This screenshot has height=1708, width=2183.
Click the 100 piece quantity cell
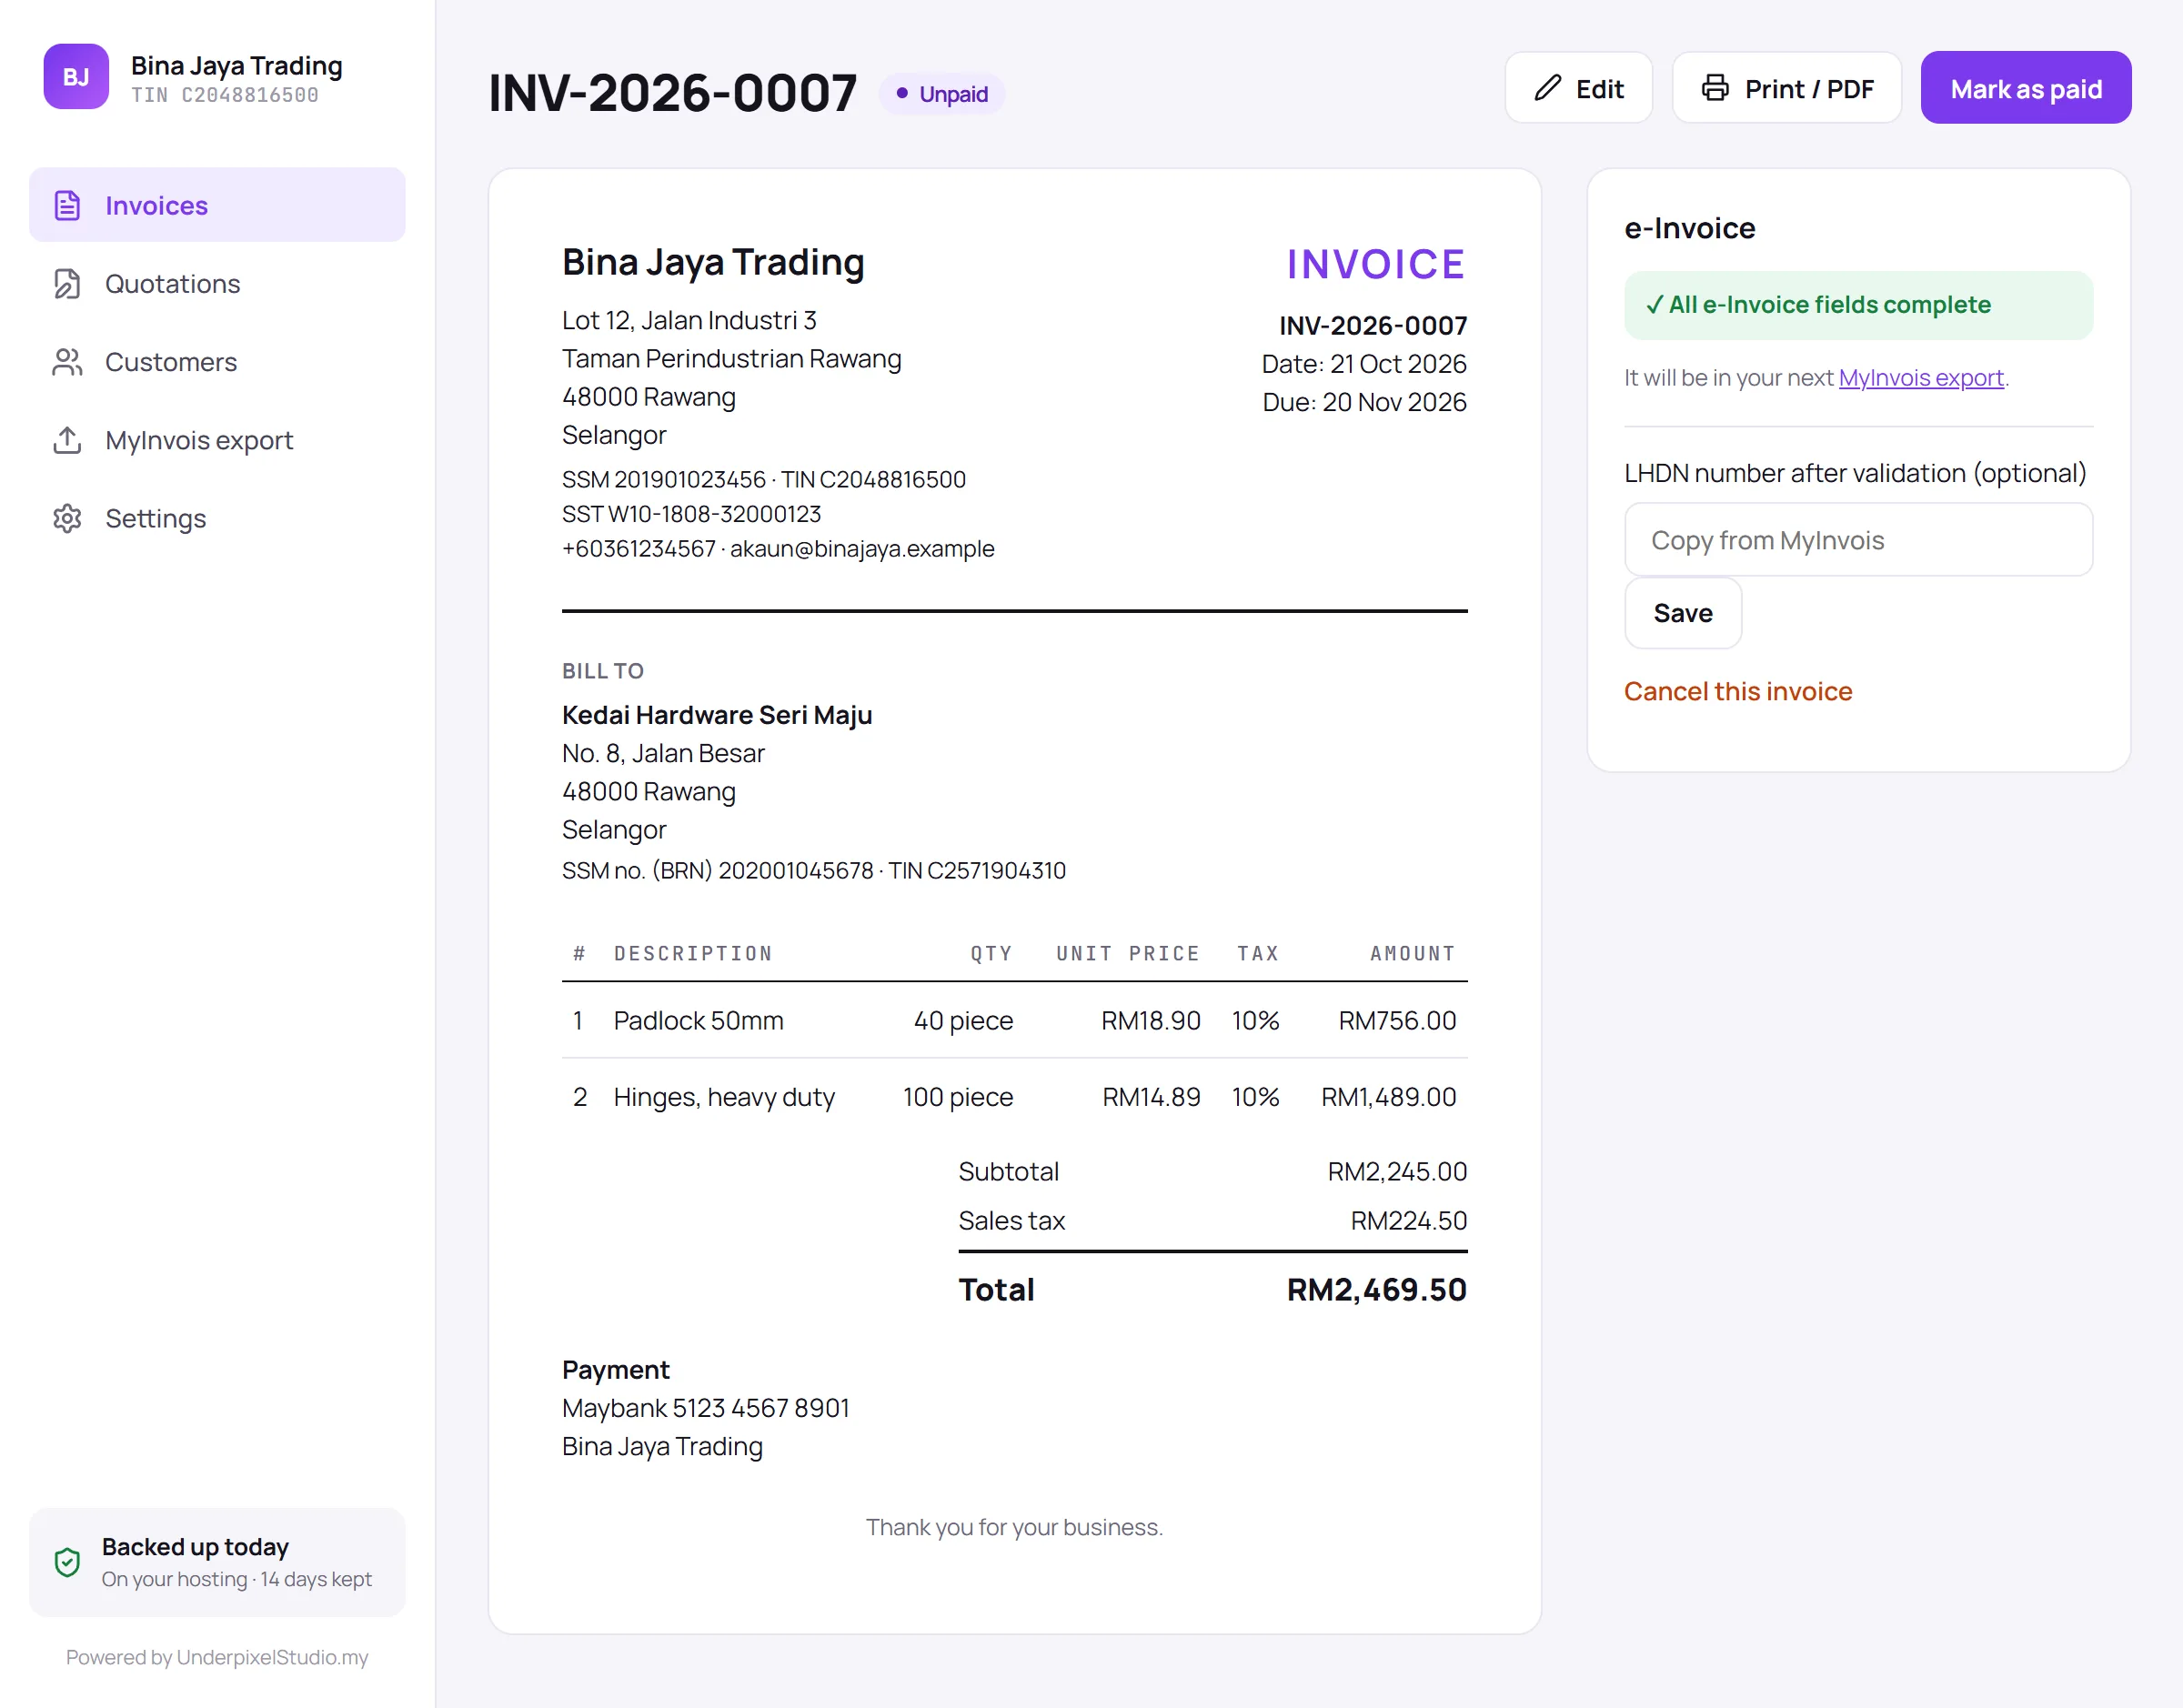[958, 1097]
